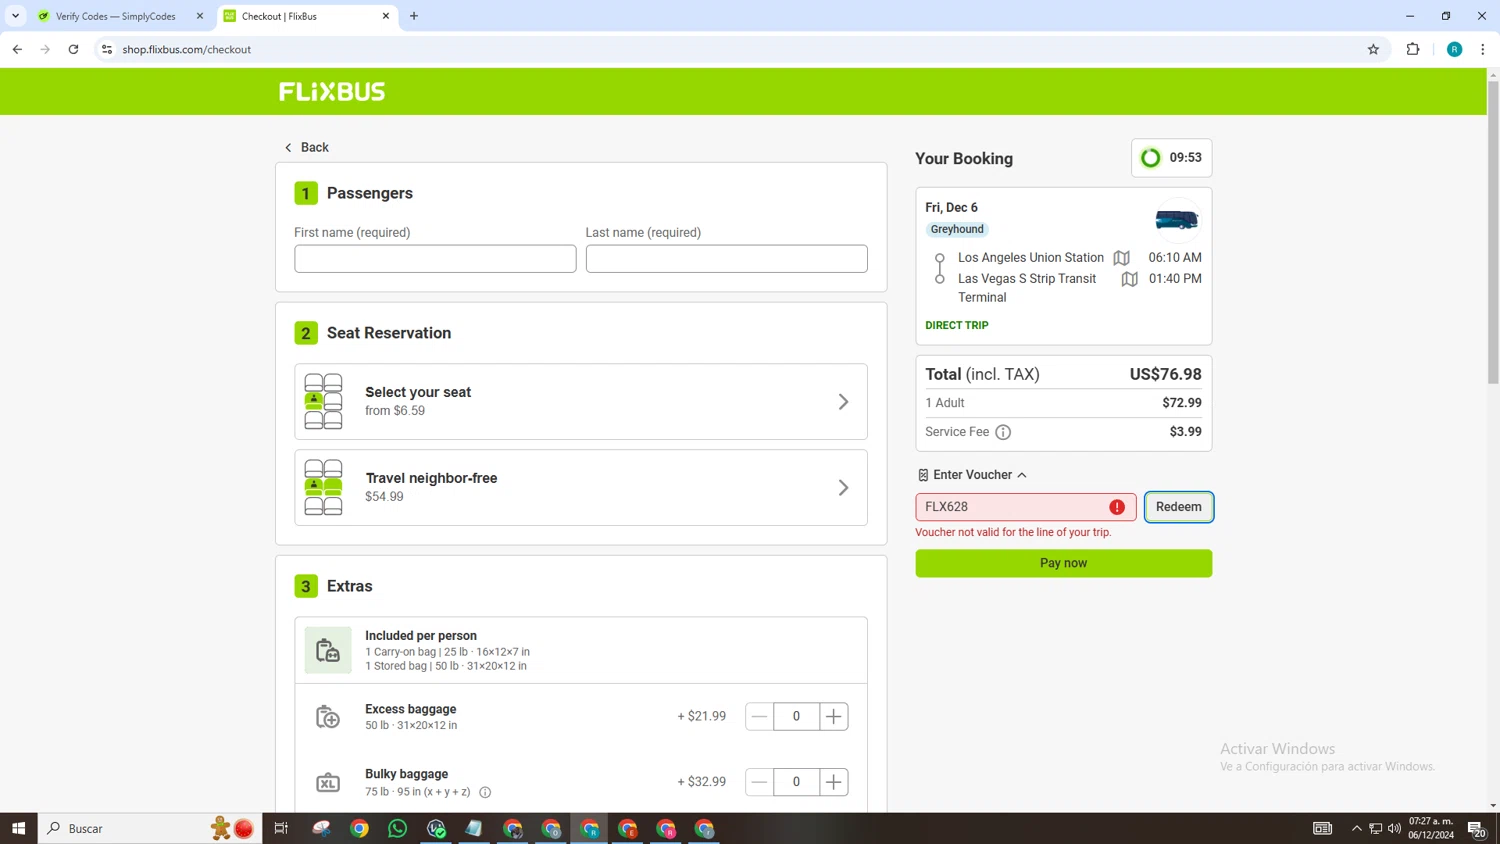This screenshot has width=1500, height=844.
Task: Open the notification center
Action: (1477, 828)
